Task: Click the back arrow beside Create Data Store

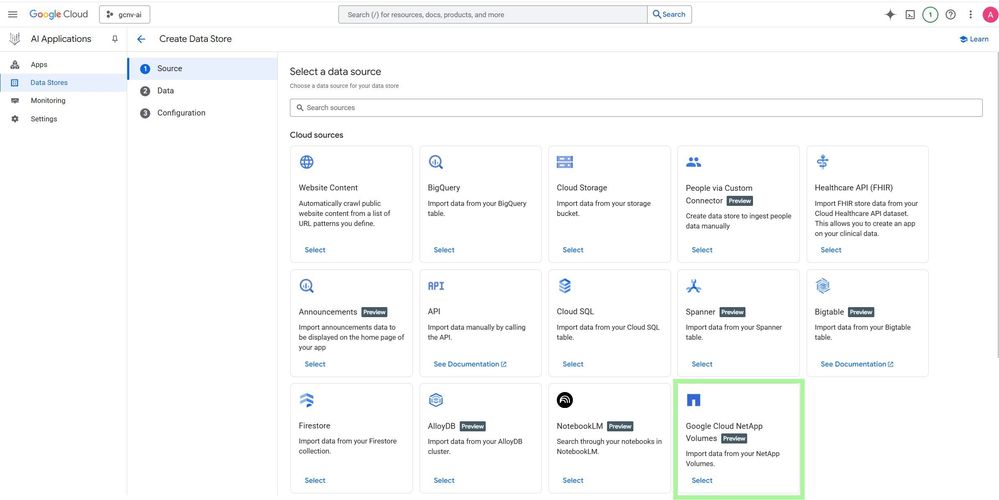Action: (x=141, y=39)
